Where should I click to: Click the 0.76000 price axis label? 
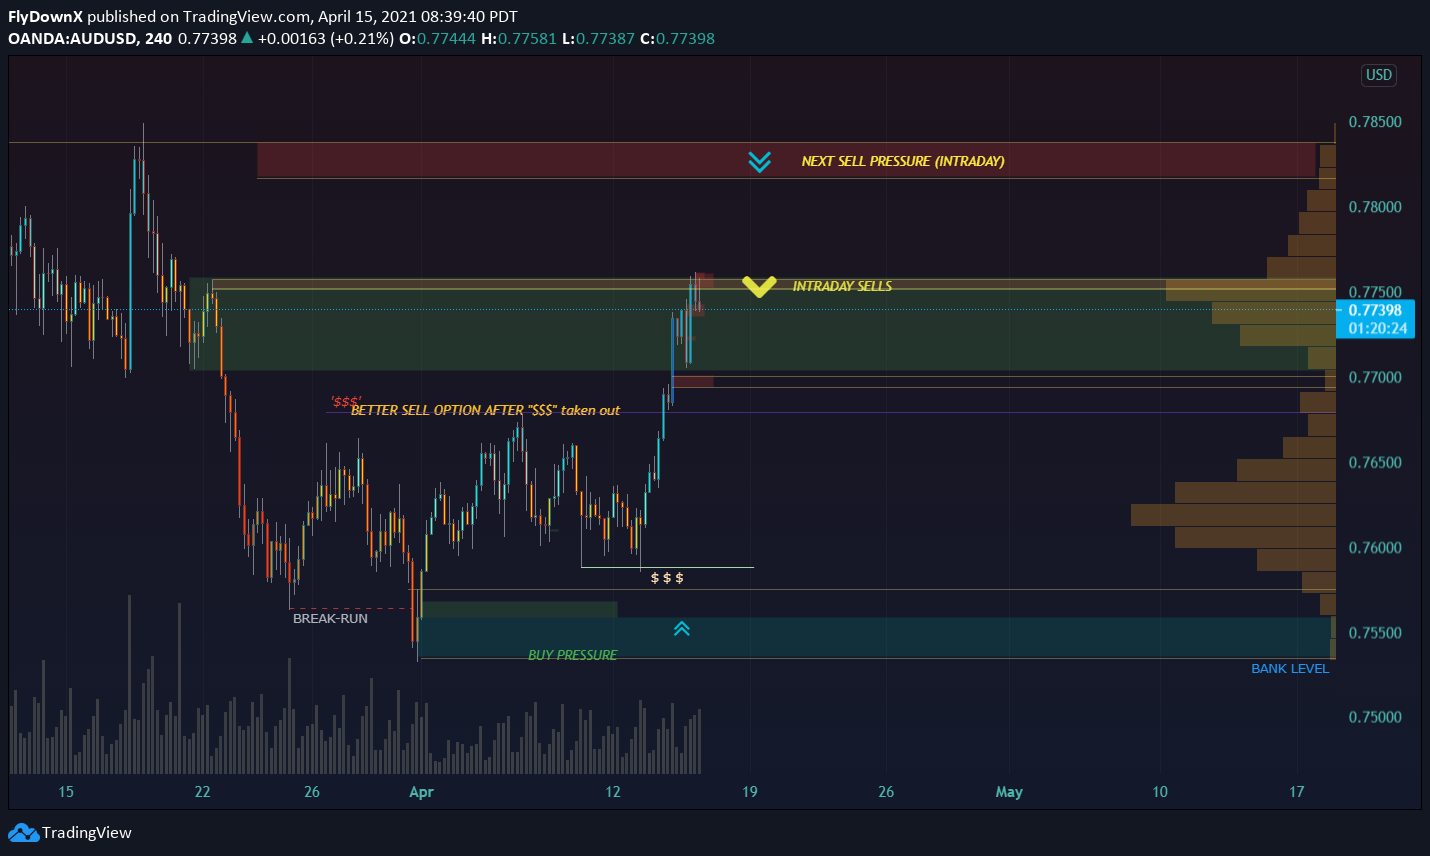[1375, 547]
